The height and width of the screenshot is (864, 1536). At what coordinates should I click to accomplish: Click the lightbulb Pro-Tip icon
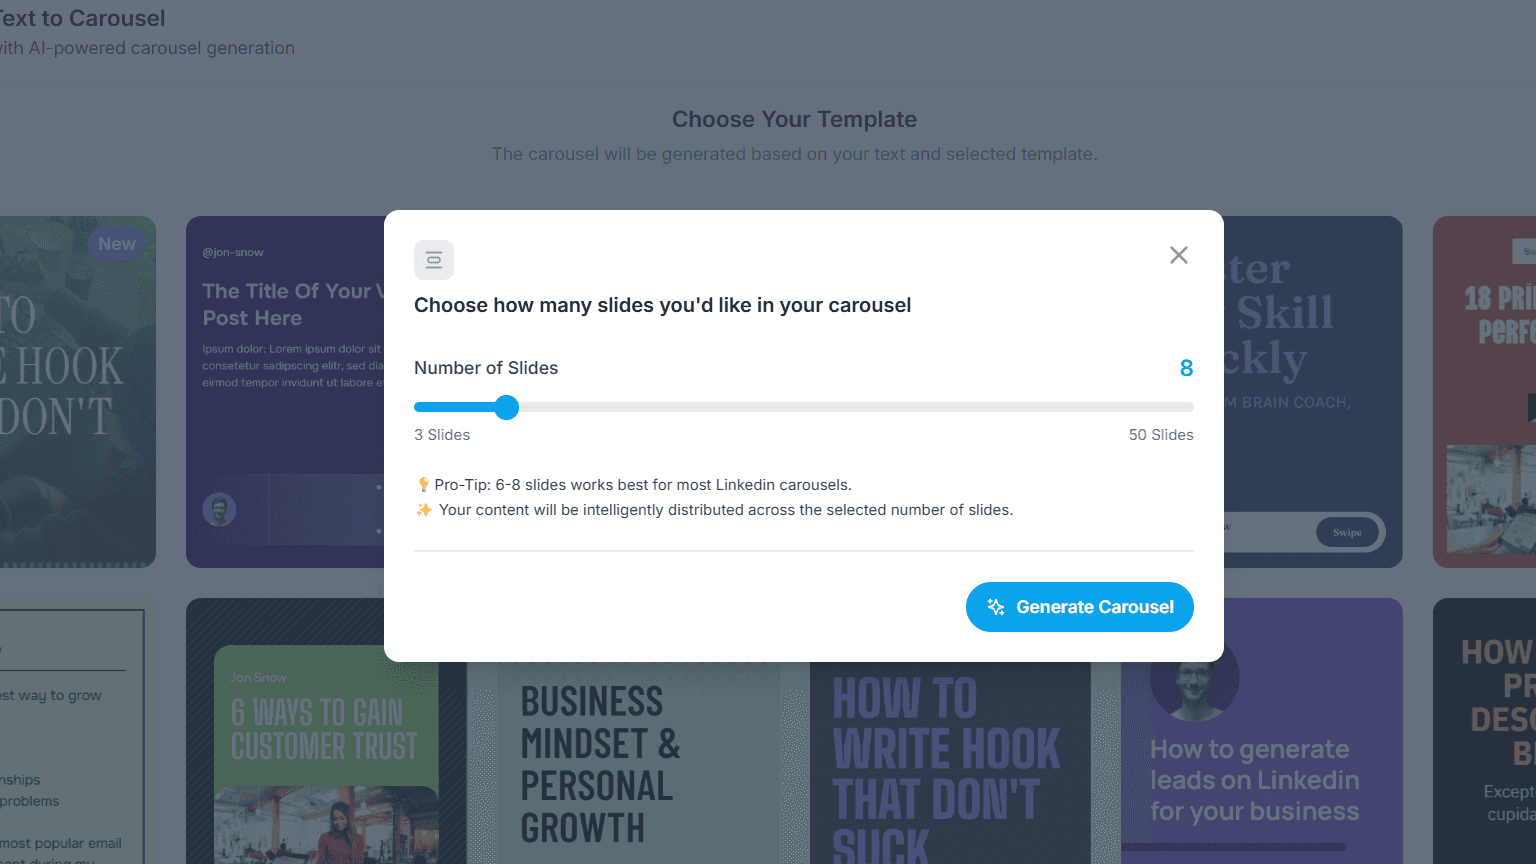click(x=423, y=485)
